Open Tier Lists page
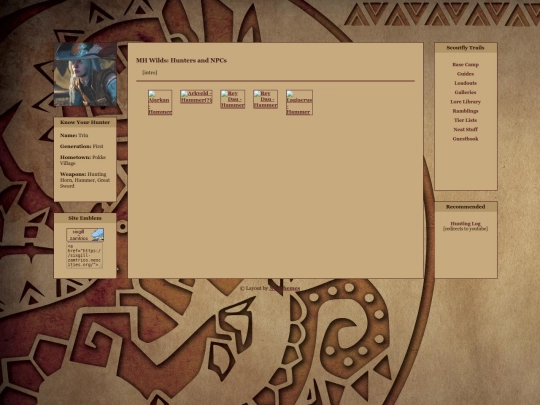The width and height of the screenshot is (540, 405). coord(465,120)
